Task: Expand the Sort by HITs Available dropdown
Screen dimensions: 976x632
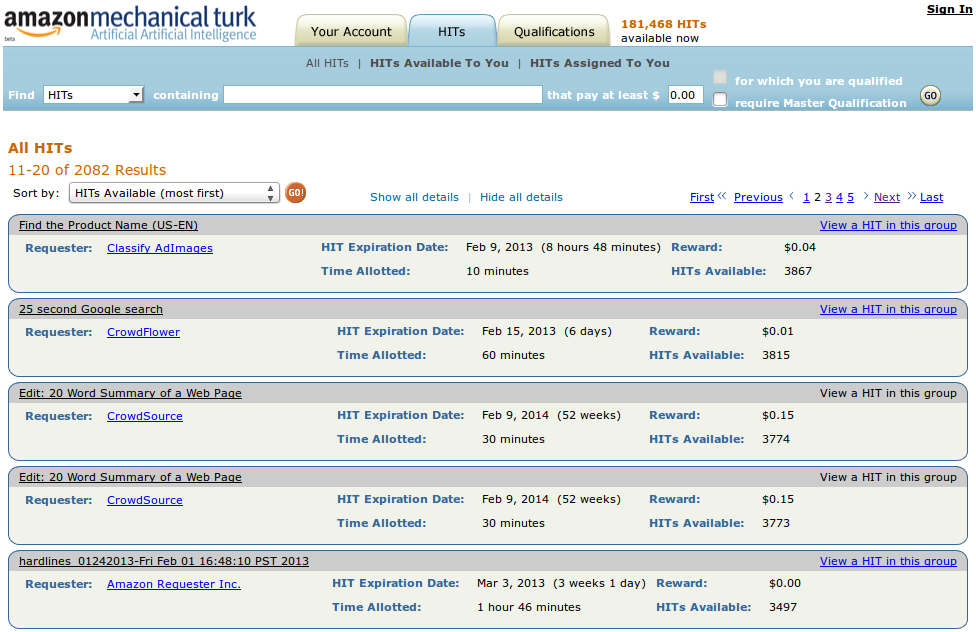Action: [x=174, y=193]
